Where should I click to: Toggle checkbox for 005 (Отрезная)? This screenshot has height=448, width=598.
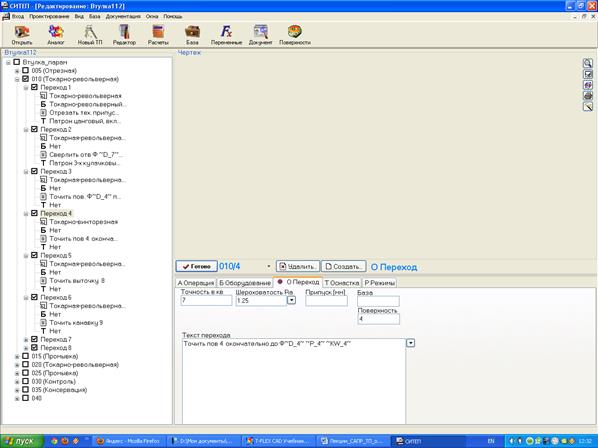(x=25, y=71)
